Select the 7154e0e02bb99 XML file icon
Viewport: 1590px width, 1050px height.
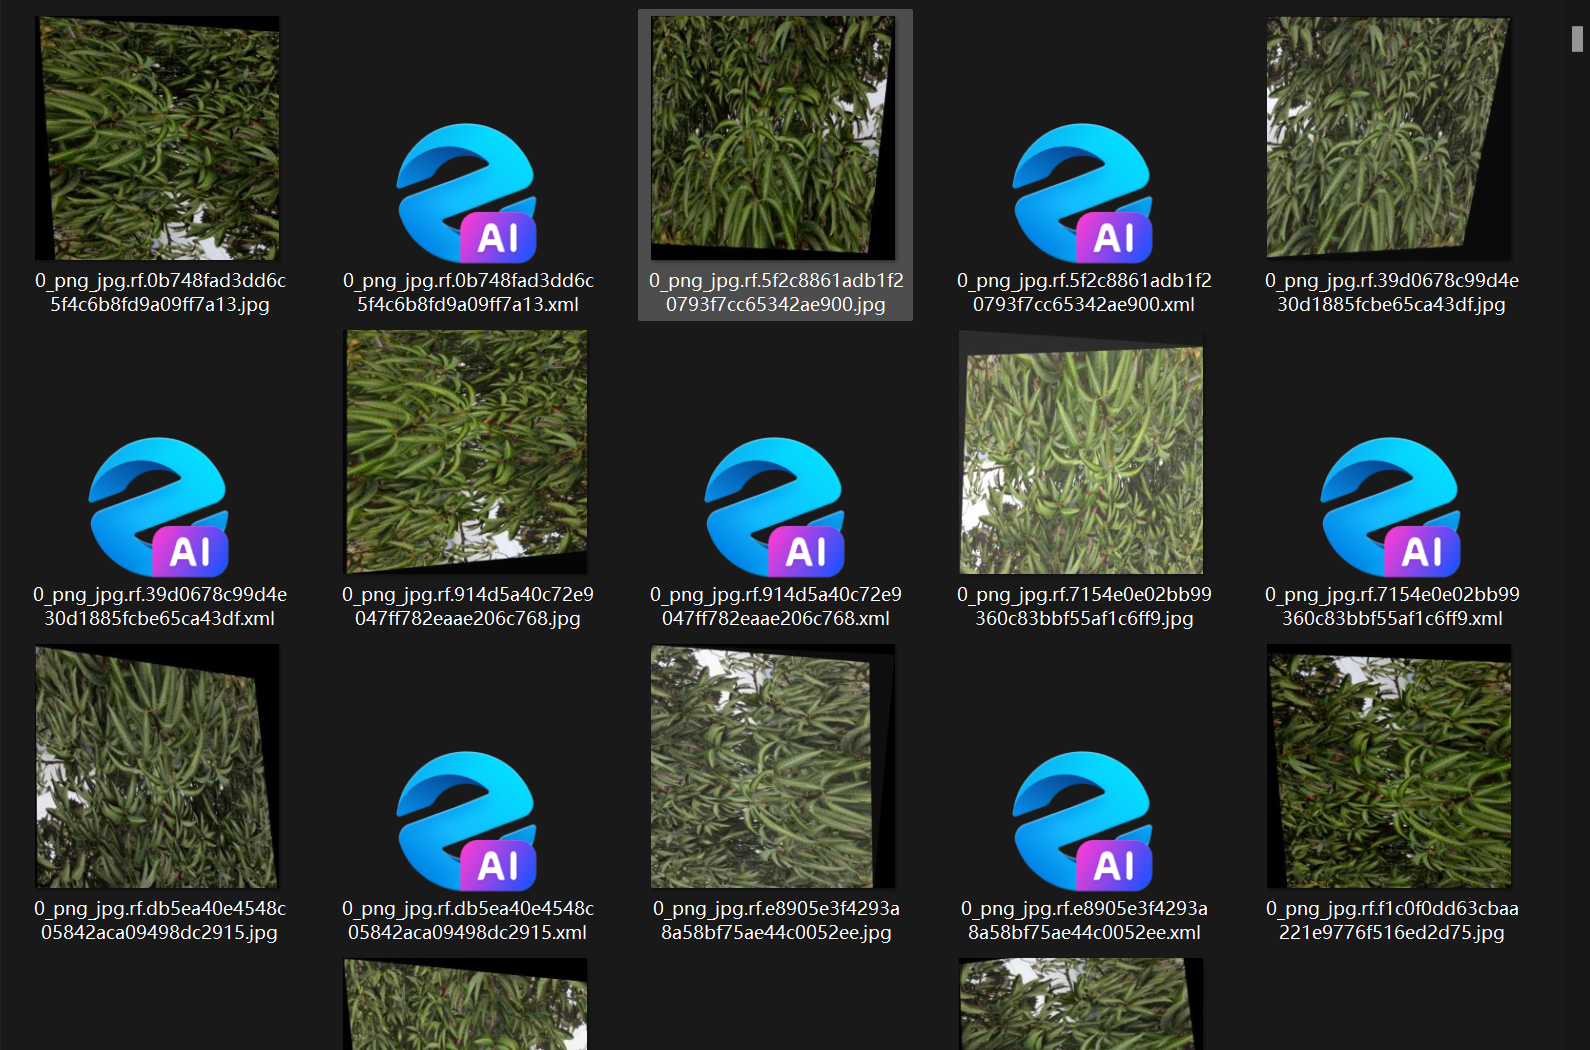[1391, 507]
